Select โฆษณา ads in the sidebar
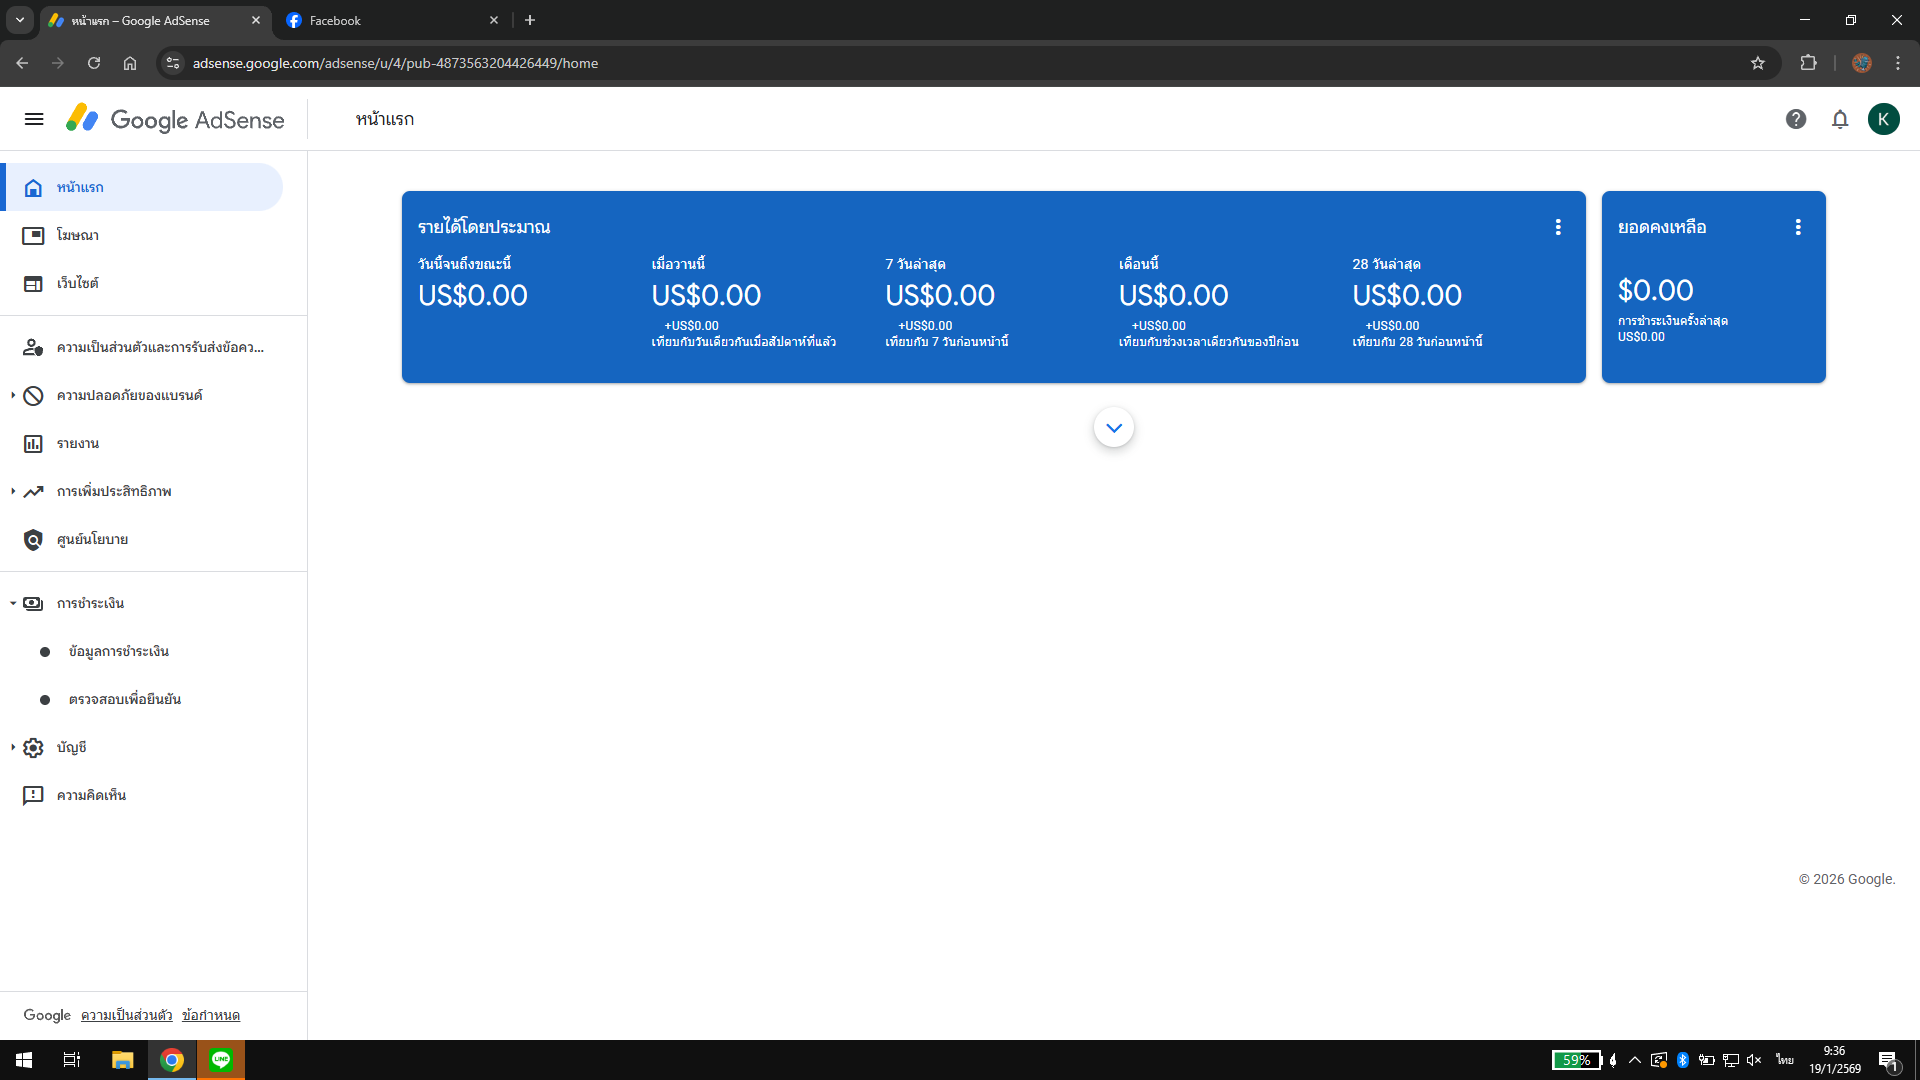1920x1080 pixels. click(78, 235)
